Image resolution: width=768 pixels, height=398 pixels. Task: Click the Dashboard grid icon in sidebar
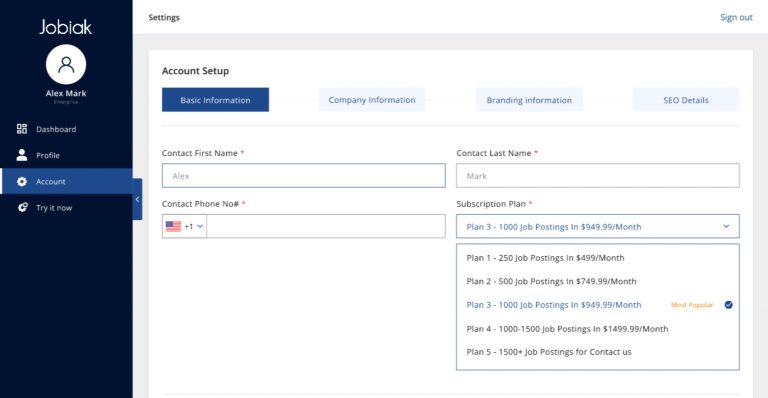click(22, 129)
